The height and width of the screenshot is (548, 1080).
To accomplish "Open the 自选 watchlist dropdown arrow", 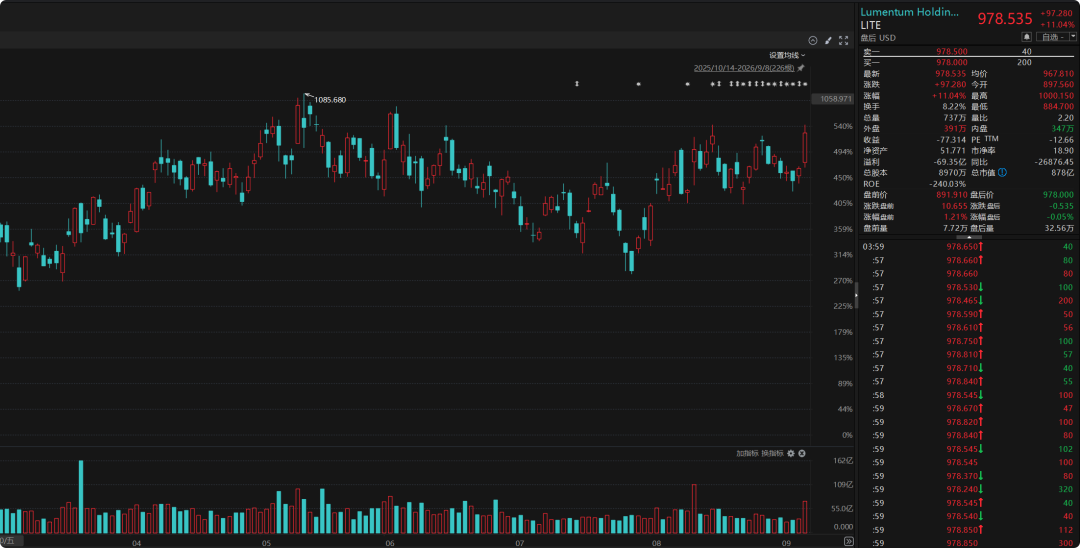I will tap(1073, 37).
